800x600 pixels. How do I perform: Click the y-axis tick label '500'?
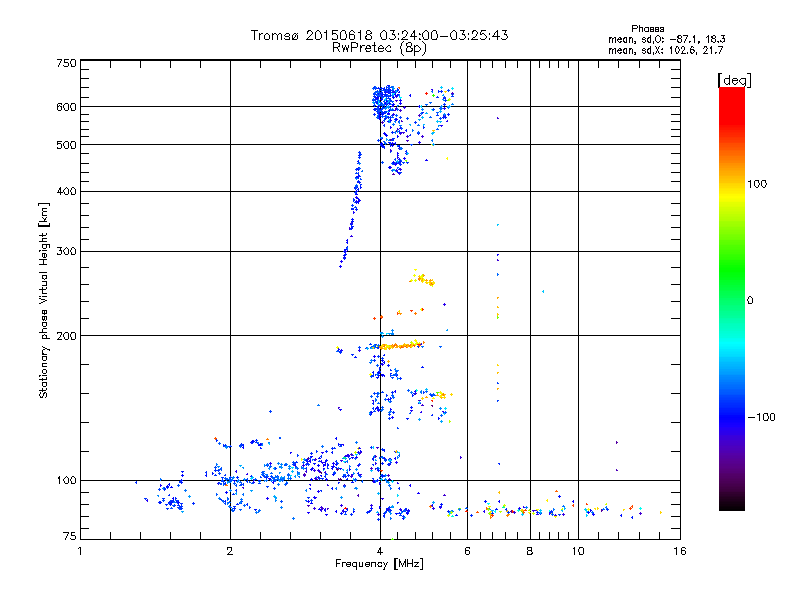tap(66, 145)
